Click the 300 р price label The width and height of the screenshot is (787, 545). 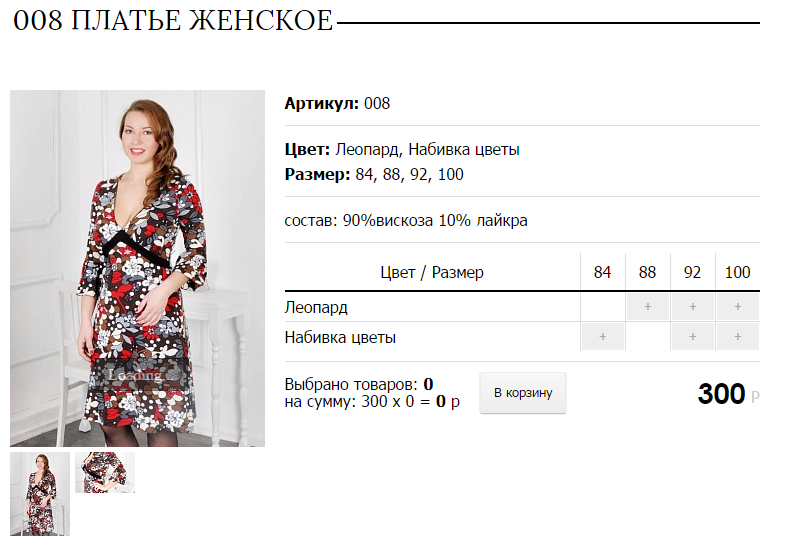(729, 393)
